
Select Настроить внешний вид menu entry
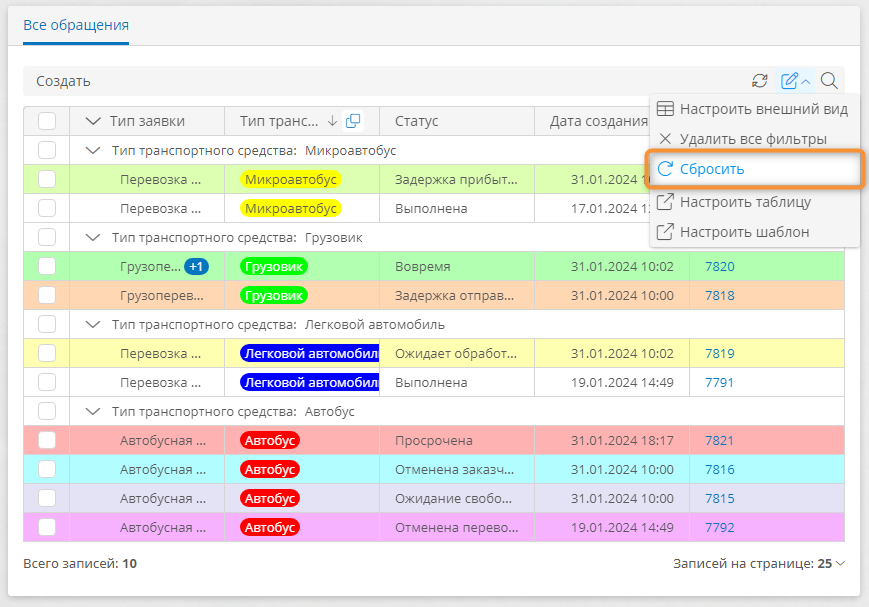[753, 109]
